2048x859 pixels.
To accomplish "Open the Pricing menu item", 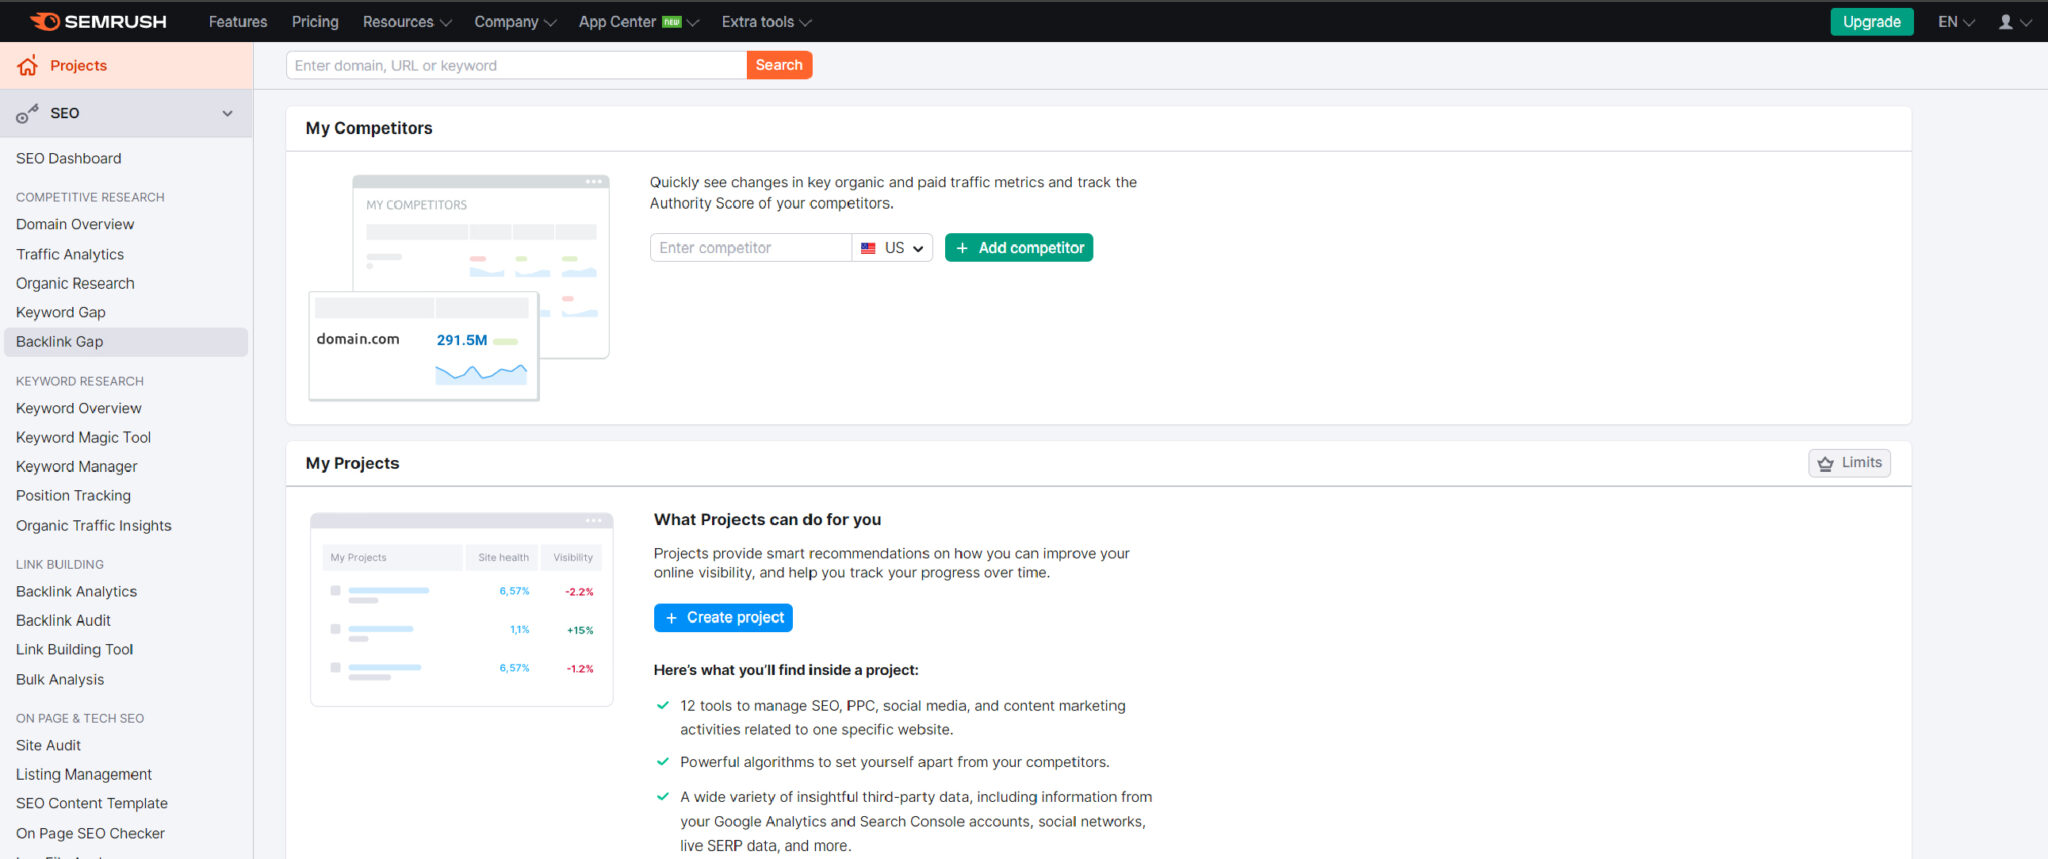I will click(315, 22).
